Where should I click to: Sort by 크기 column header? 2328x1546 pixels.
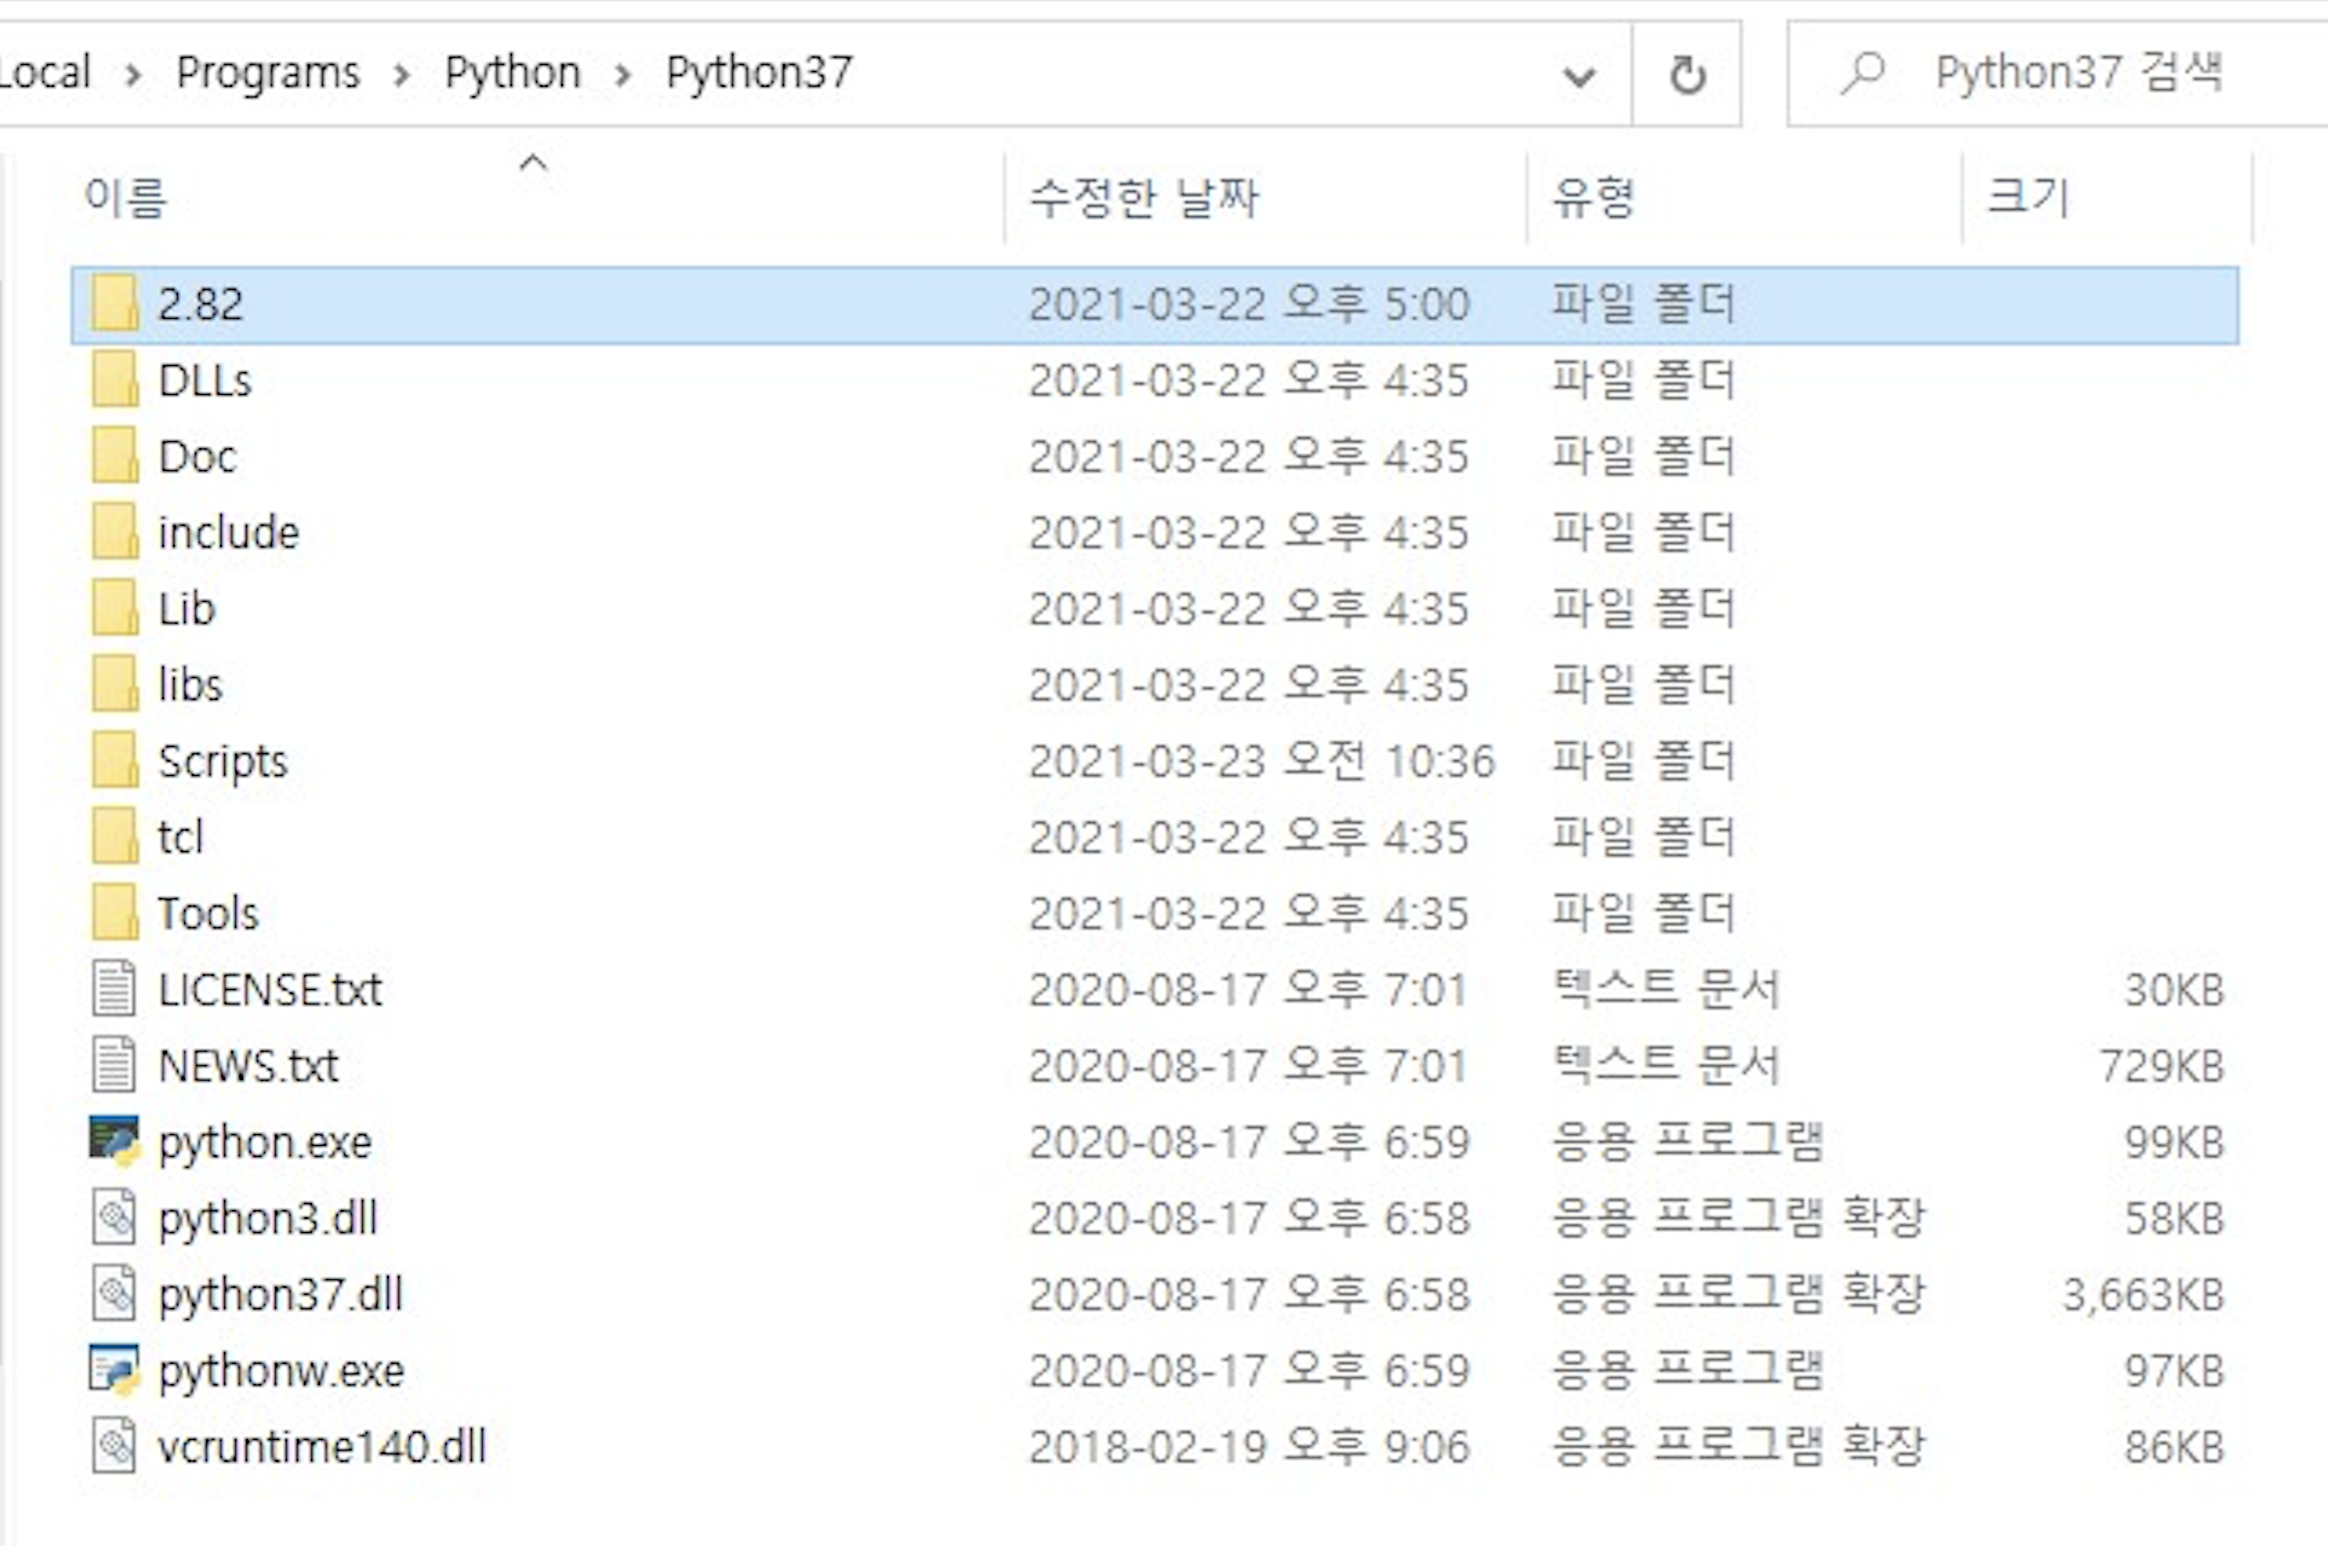click(x=2027, y=197)
